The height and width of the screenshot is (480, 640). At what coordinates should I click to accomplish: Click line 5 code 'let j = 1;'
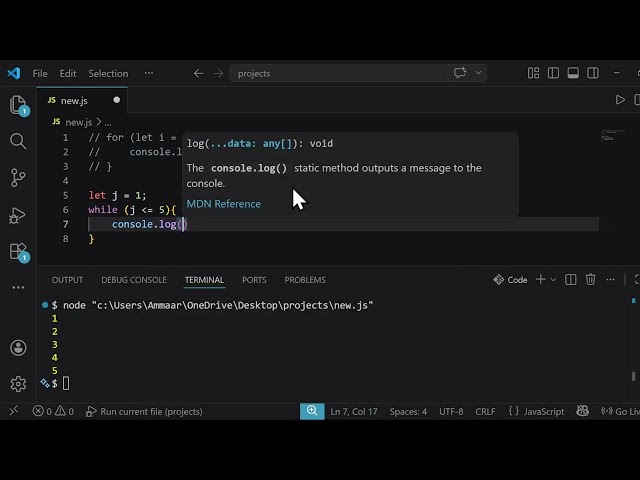pos(117,195)
